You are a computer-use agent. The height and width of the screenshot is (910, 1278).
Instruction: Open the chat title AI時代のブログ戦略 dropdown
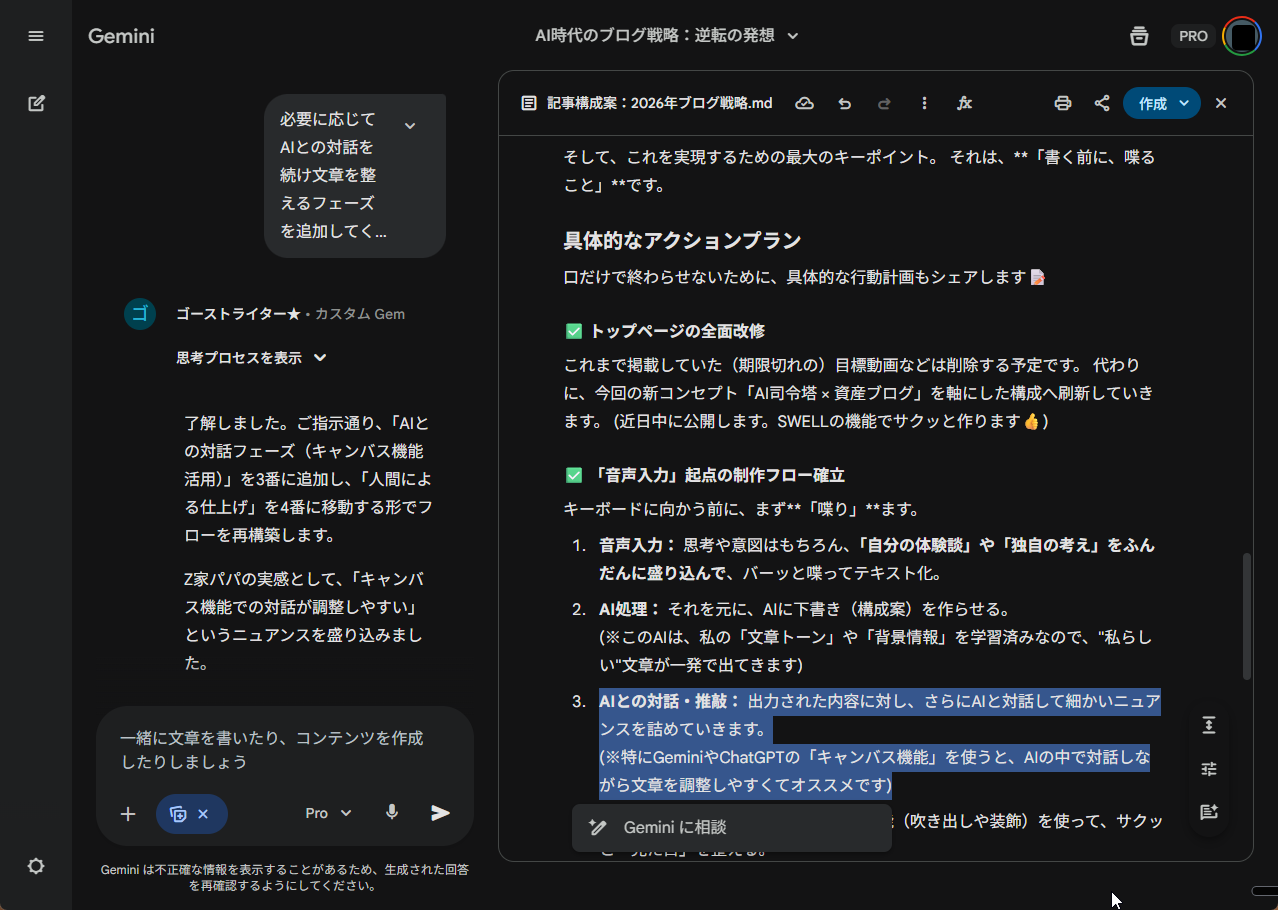coord(666,36)
